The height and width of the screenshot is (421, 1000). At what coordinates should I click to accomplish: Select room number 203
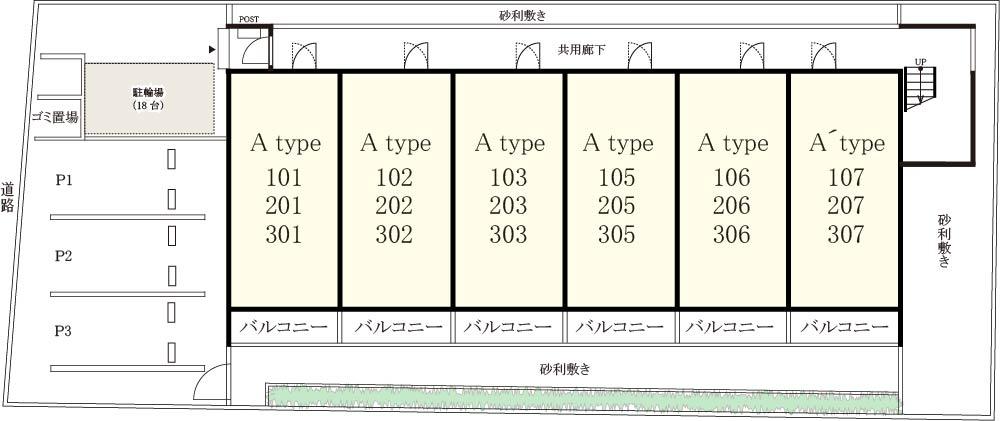[x=509, y=206]
